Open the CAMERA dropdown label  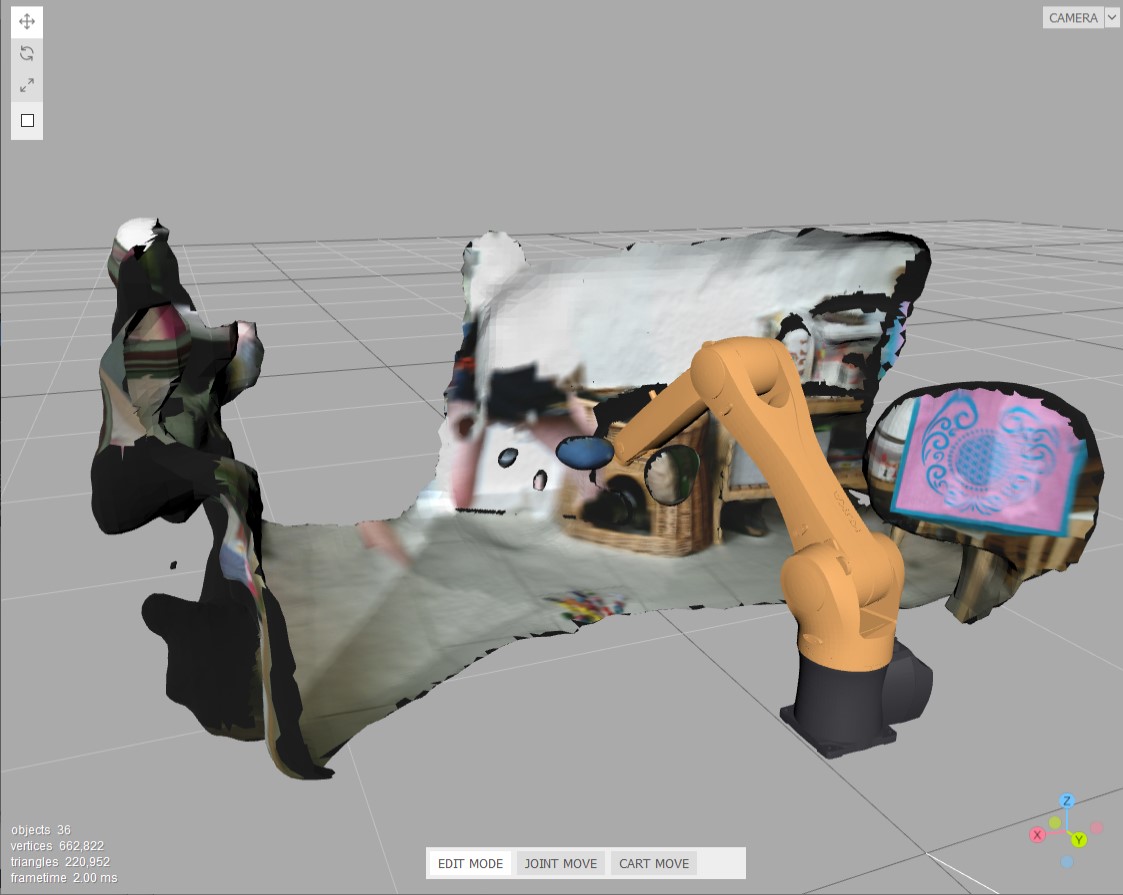click(x=1072, y=18)
